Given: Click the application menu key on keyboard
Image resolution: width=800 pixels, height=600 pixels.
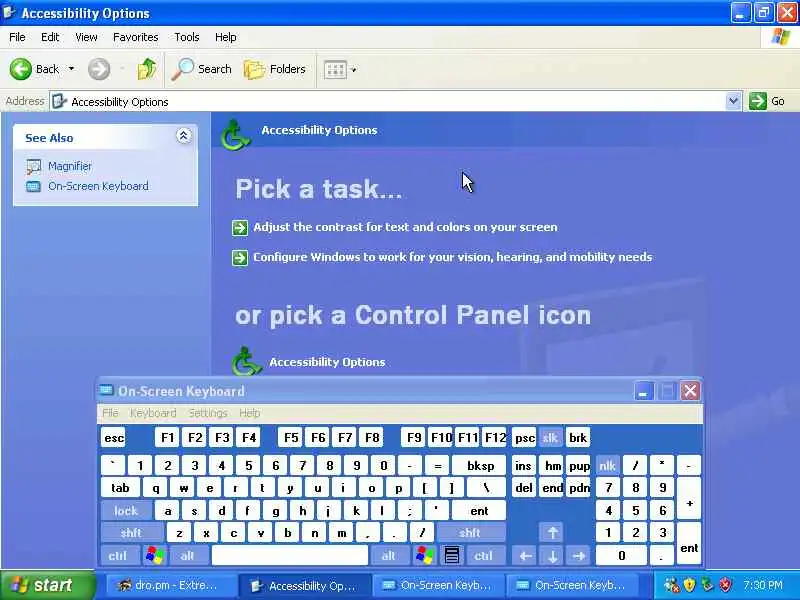Looking at the screenshot, I should pyautogui.click(x=452, y=555).
